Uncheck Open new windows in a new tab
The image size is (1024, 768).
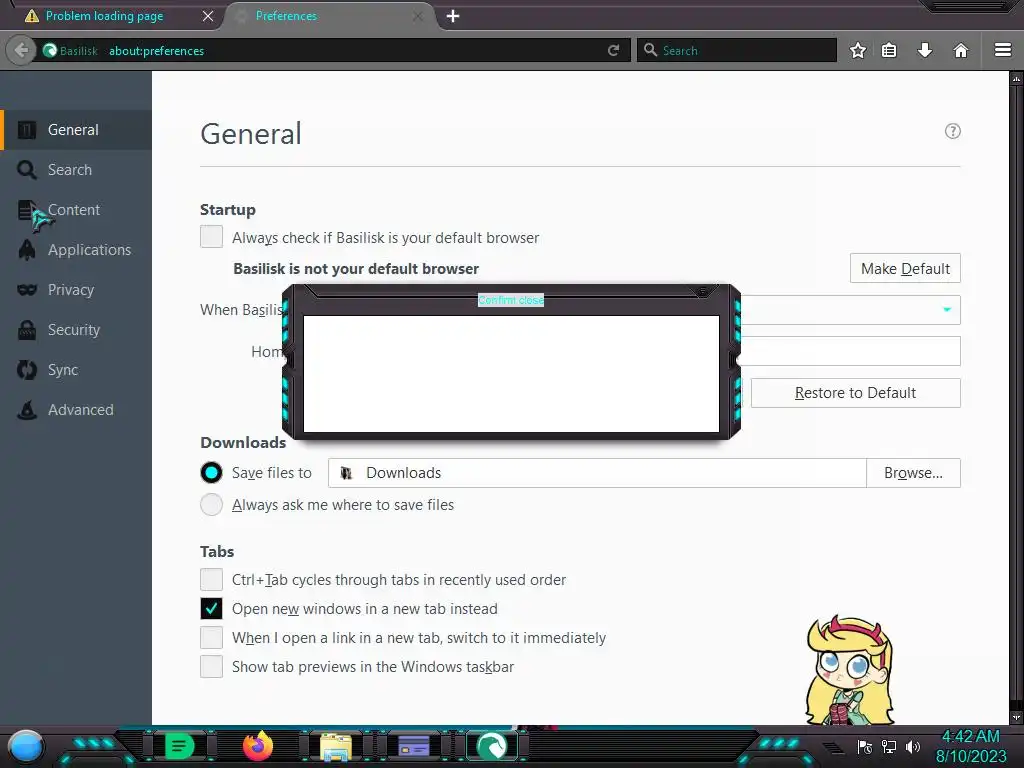[211, 609]
